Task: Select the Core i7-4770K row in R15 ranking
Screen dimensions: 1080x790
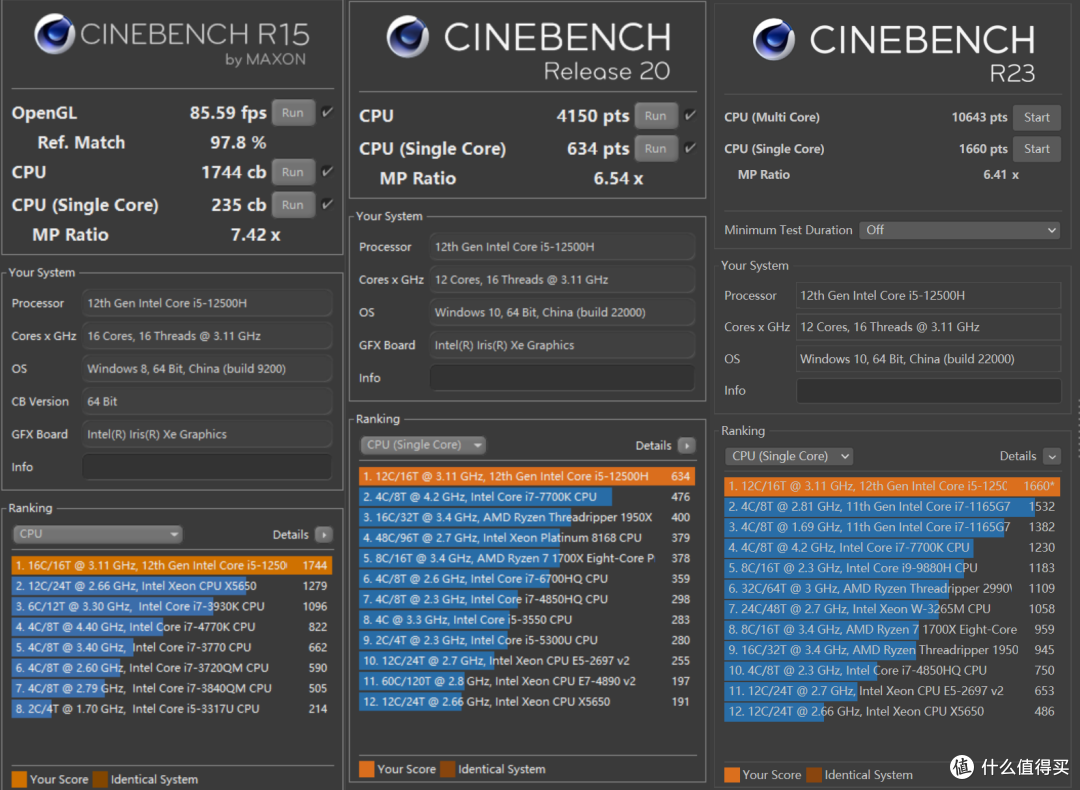Action: coord(172,627)
